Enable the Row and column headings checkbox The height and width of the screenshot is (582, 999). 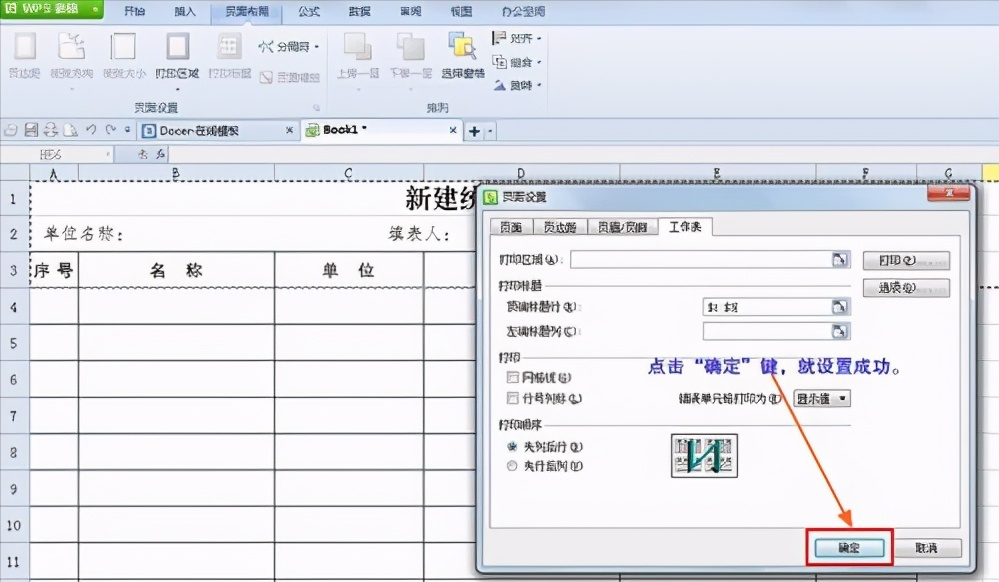pos(512,398)
